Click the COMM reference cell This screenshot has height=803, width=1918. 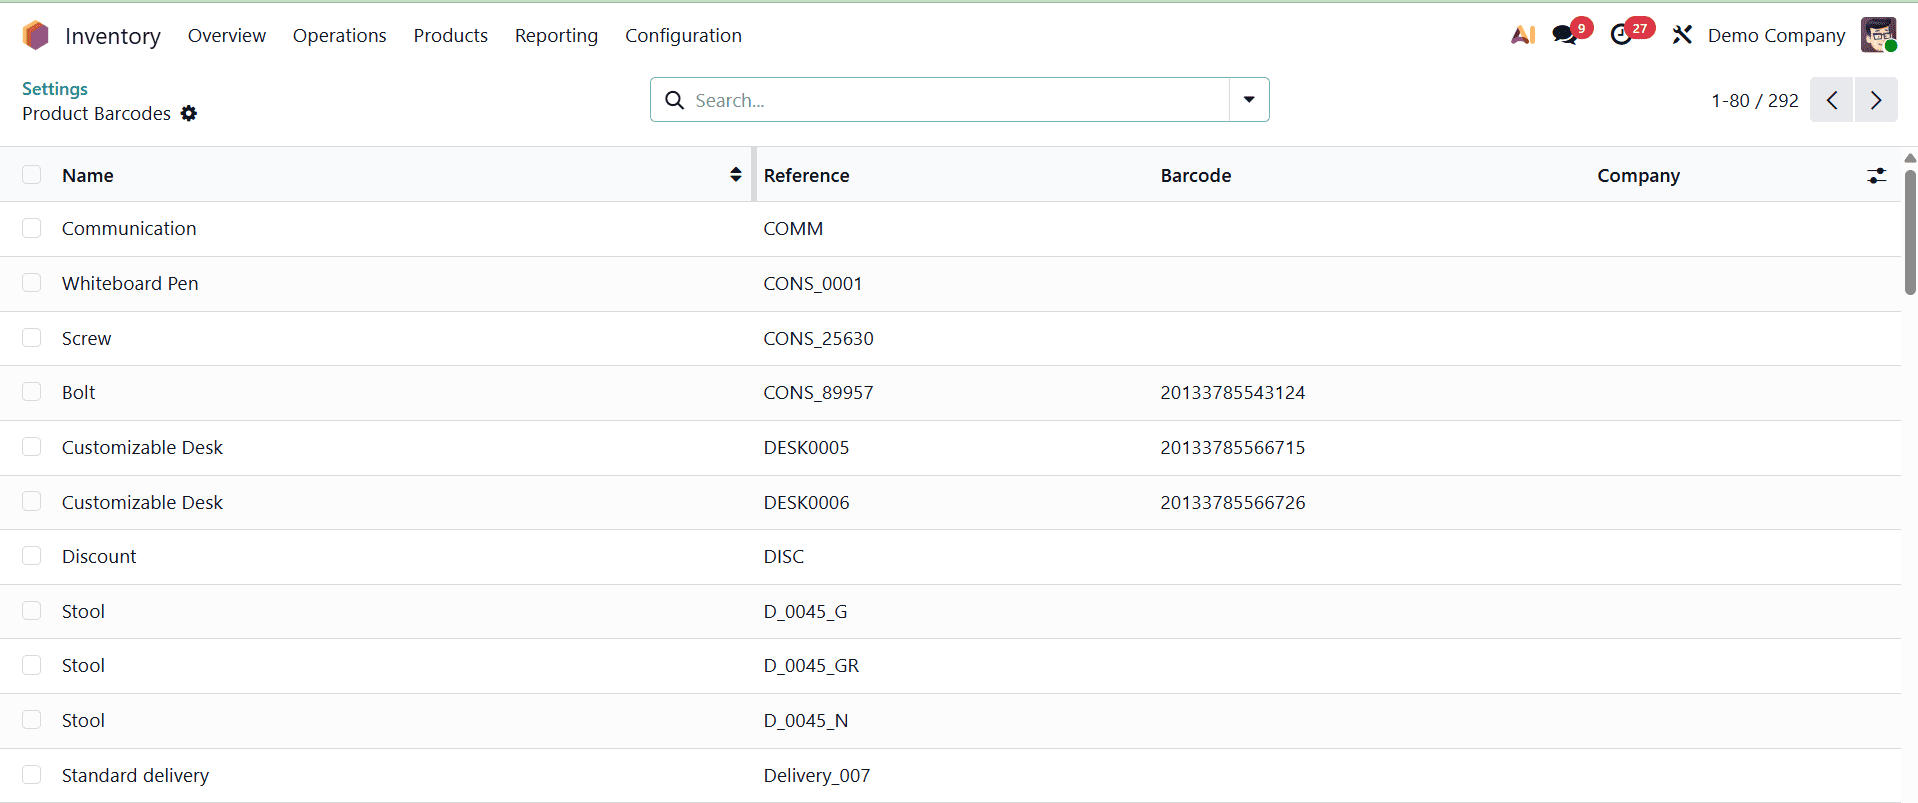(x=793, y=229)
